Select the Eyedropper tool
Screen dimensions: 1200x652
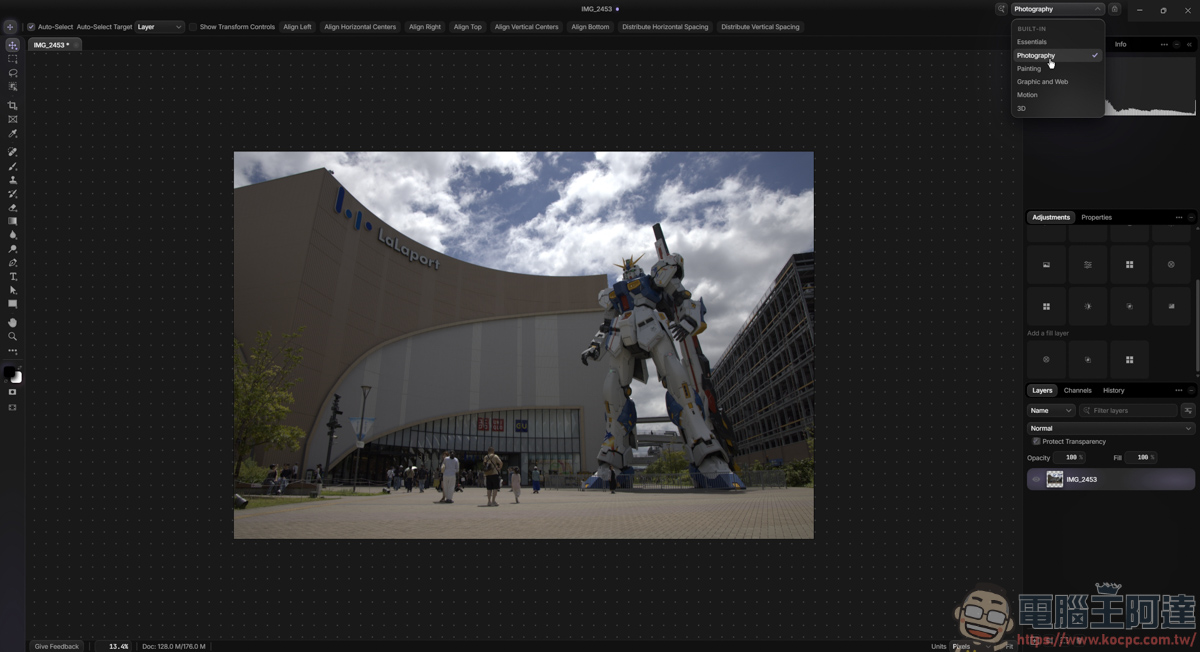click(x=13, y=133)
